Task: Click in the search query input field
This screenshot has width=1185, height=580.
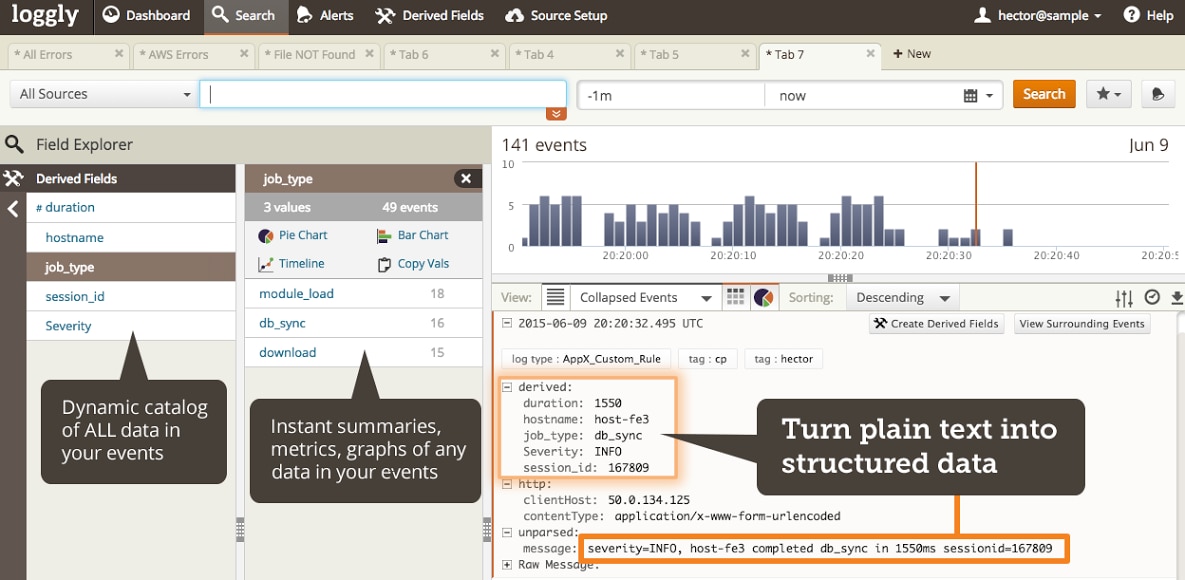Action: point(383,95)
